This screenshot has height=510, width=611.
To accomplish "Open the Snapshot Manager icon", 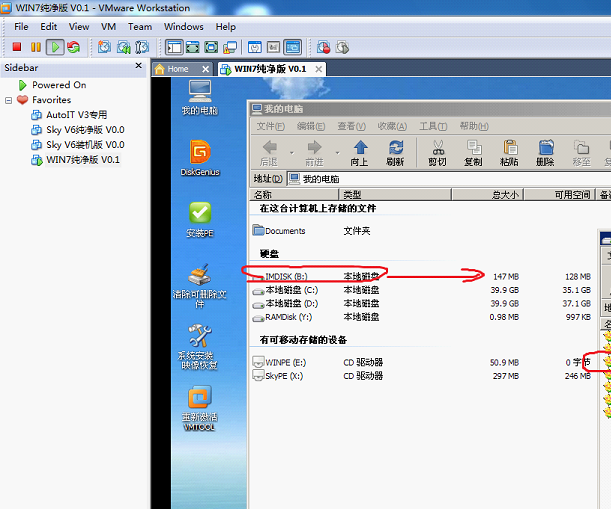I will (142, 47).
